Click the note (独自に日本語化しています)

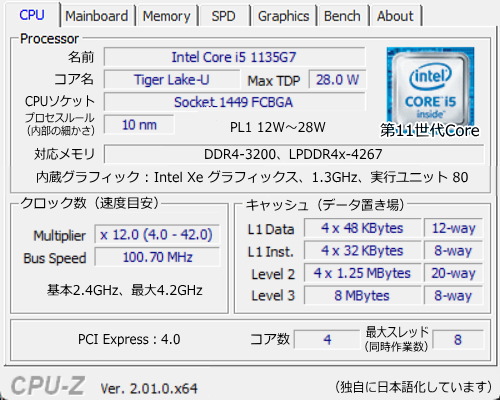pyautogui.click(x=413, y=387)
